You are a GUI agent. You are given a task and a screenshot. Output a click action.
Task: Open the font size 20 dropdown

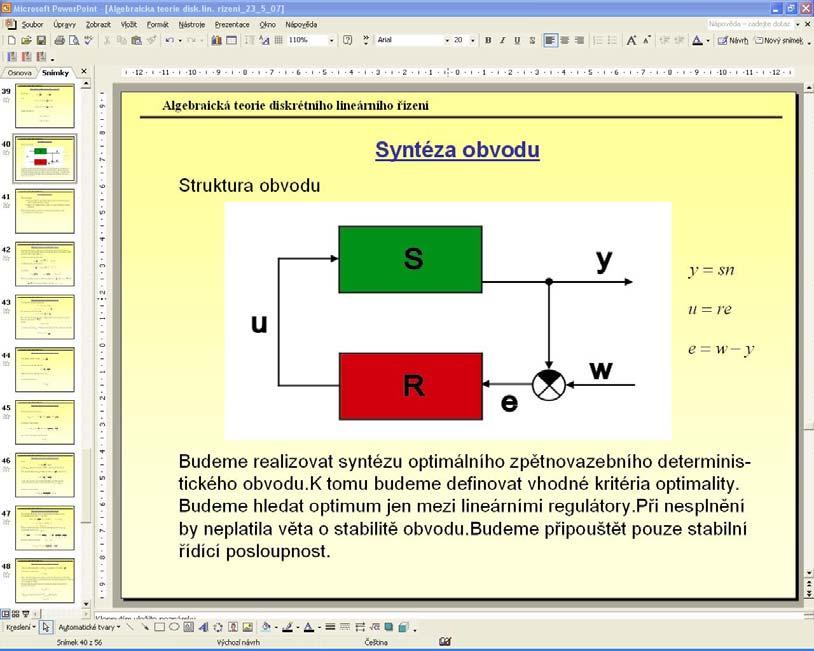472,40
